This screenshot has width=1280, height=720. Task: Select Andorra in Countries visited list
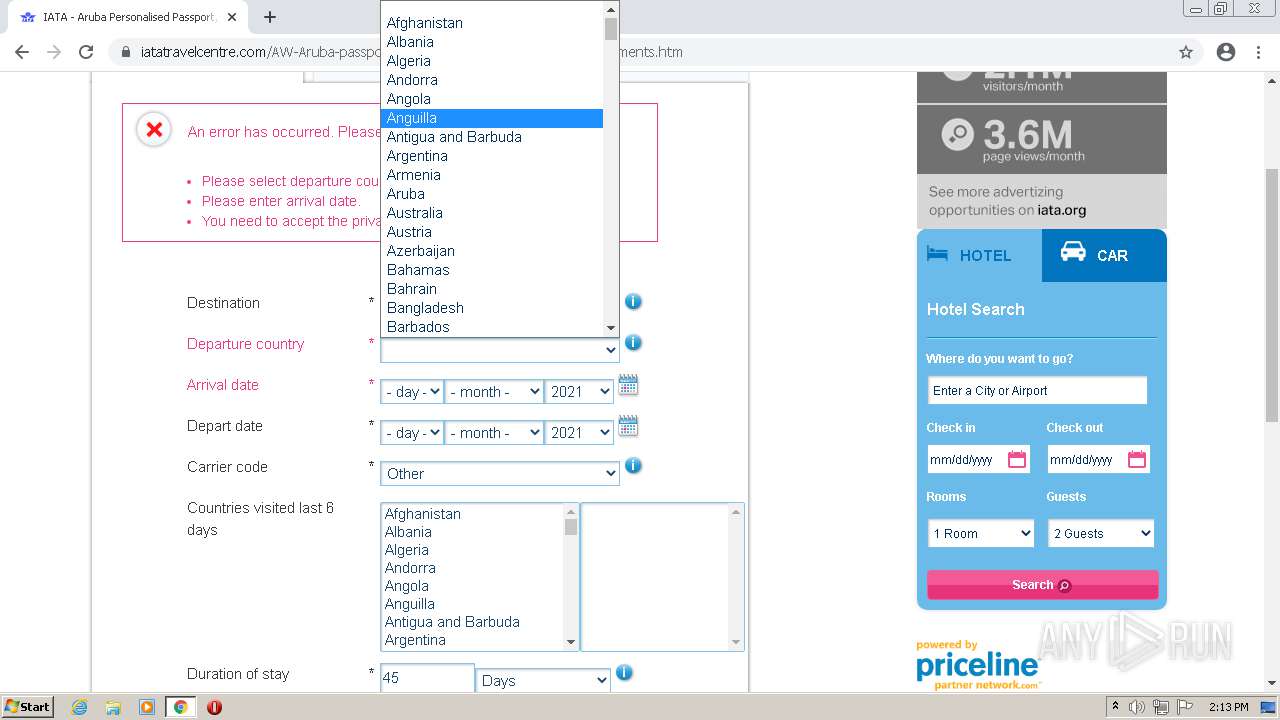click(x=472, y=568)
